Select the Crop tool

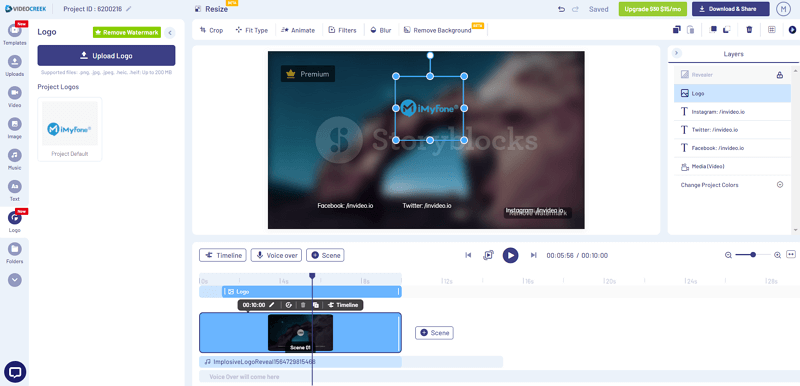click(x=211, y=30)
